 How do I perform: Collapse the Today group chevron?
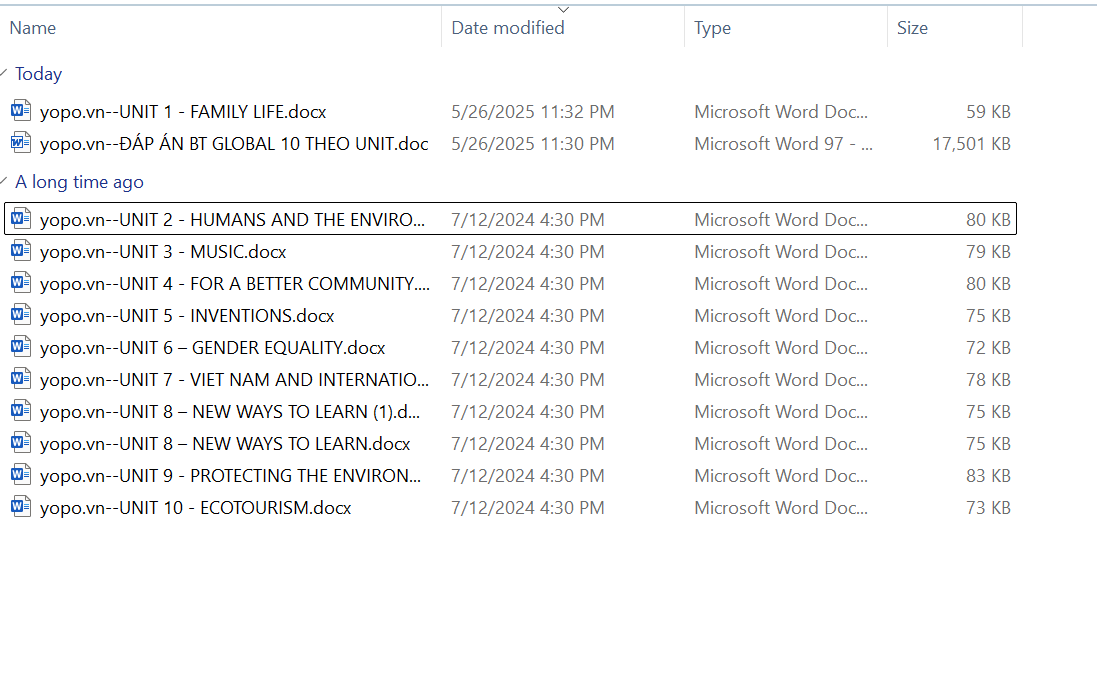point(6,74)
